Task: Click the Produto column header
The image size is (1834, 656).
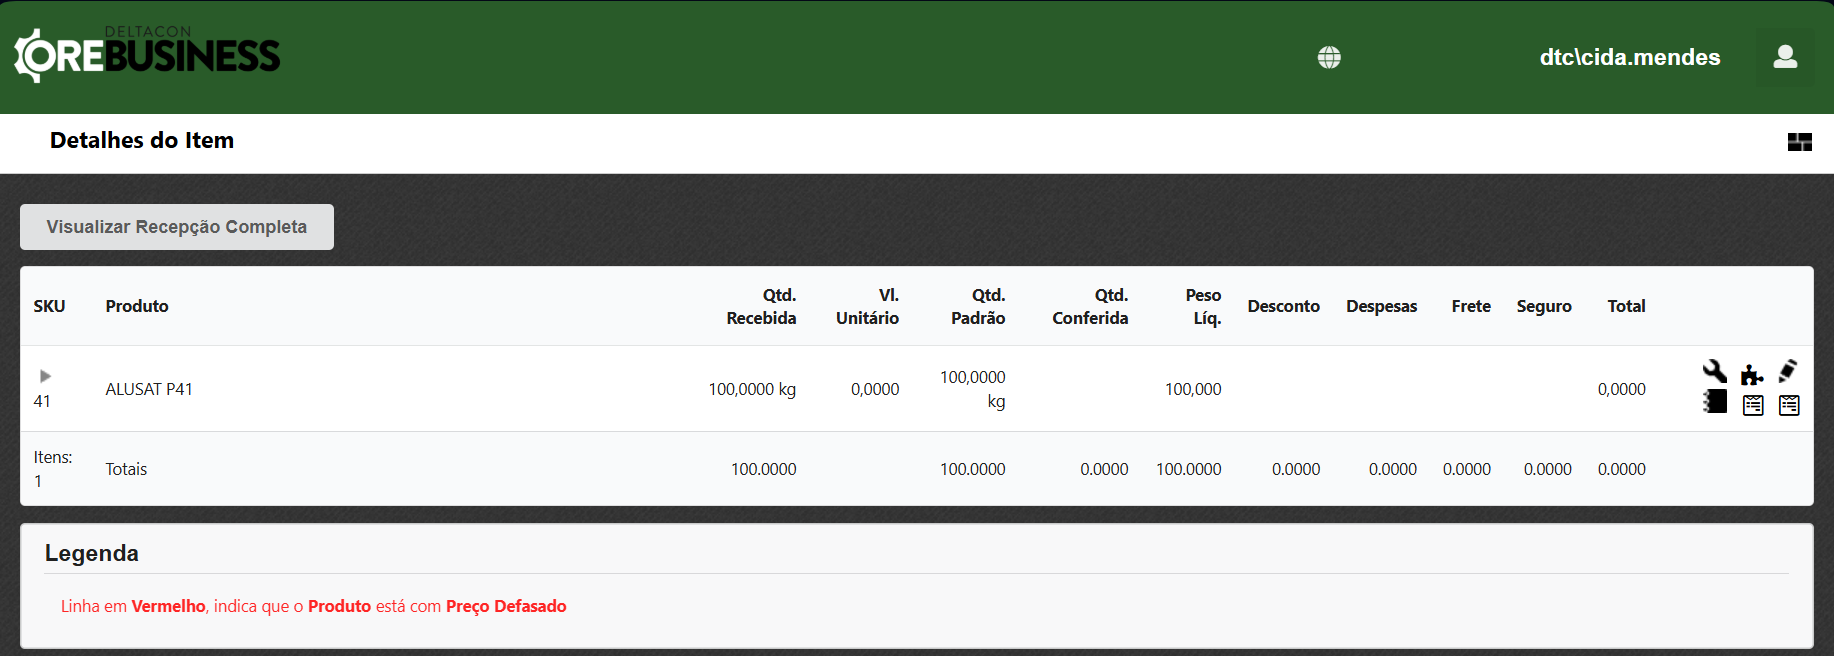Action: pyautogui.click(x=137, y=306)
